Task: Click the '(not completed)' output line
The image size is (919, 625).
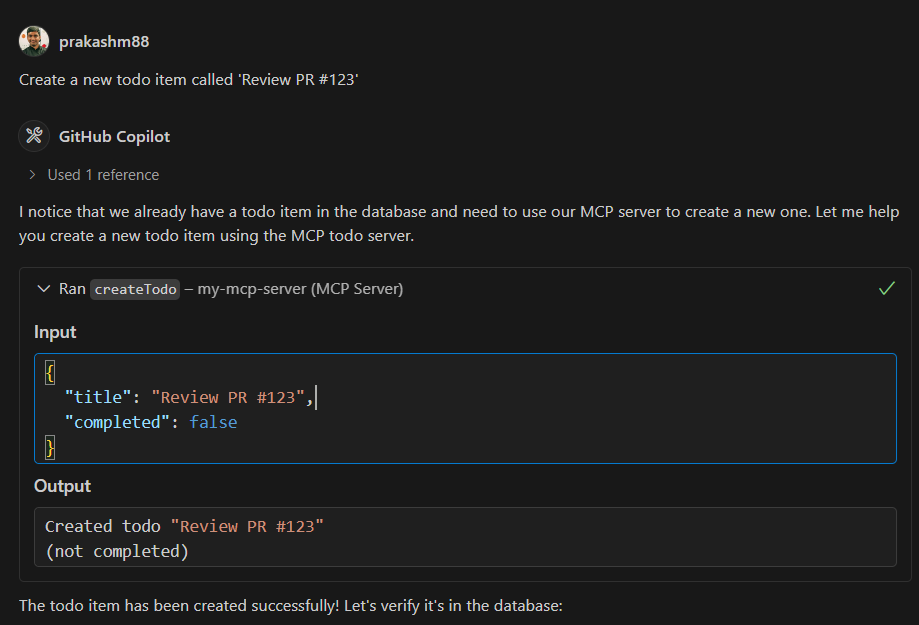Action: tap(117, 551)
